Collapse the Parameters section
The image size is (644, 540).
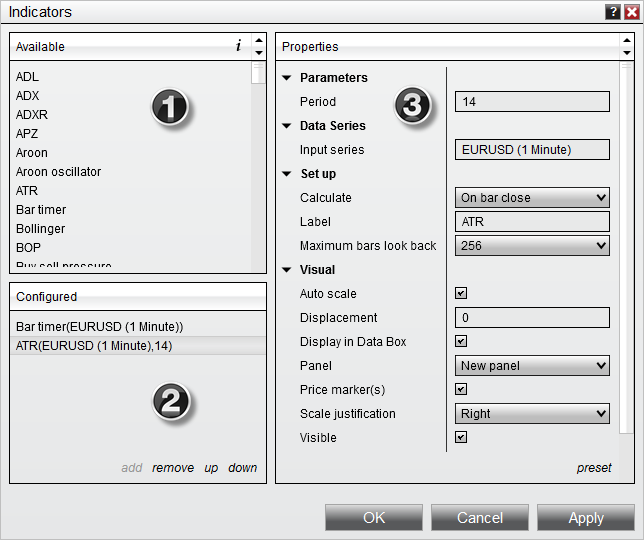pyautogui.click(x=287, y=78)
